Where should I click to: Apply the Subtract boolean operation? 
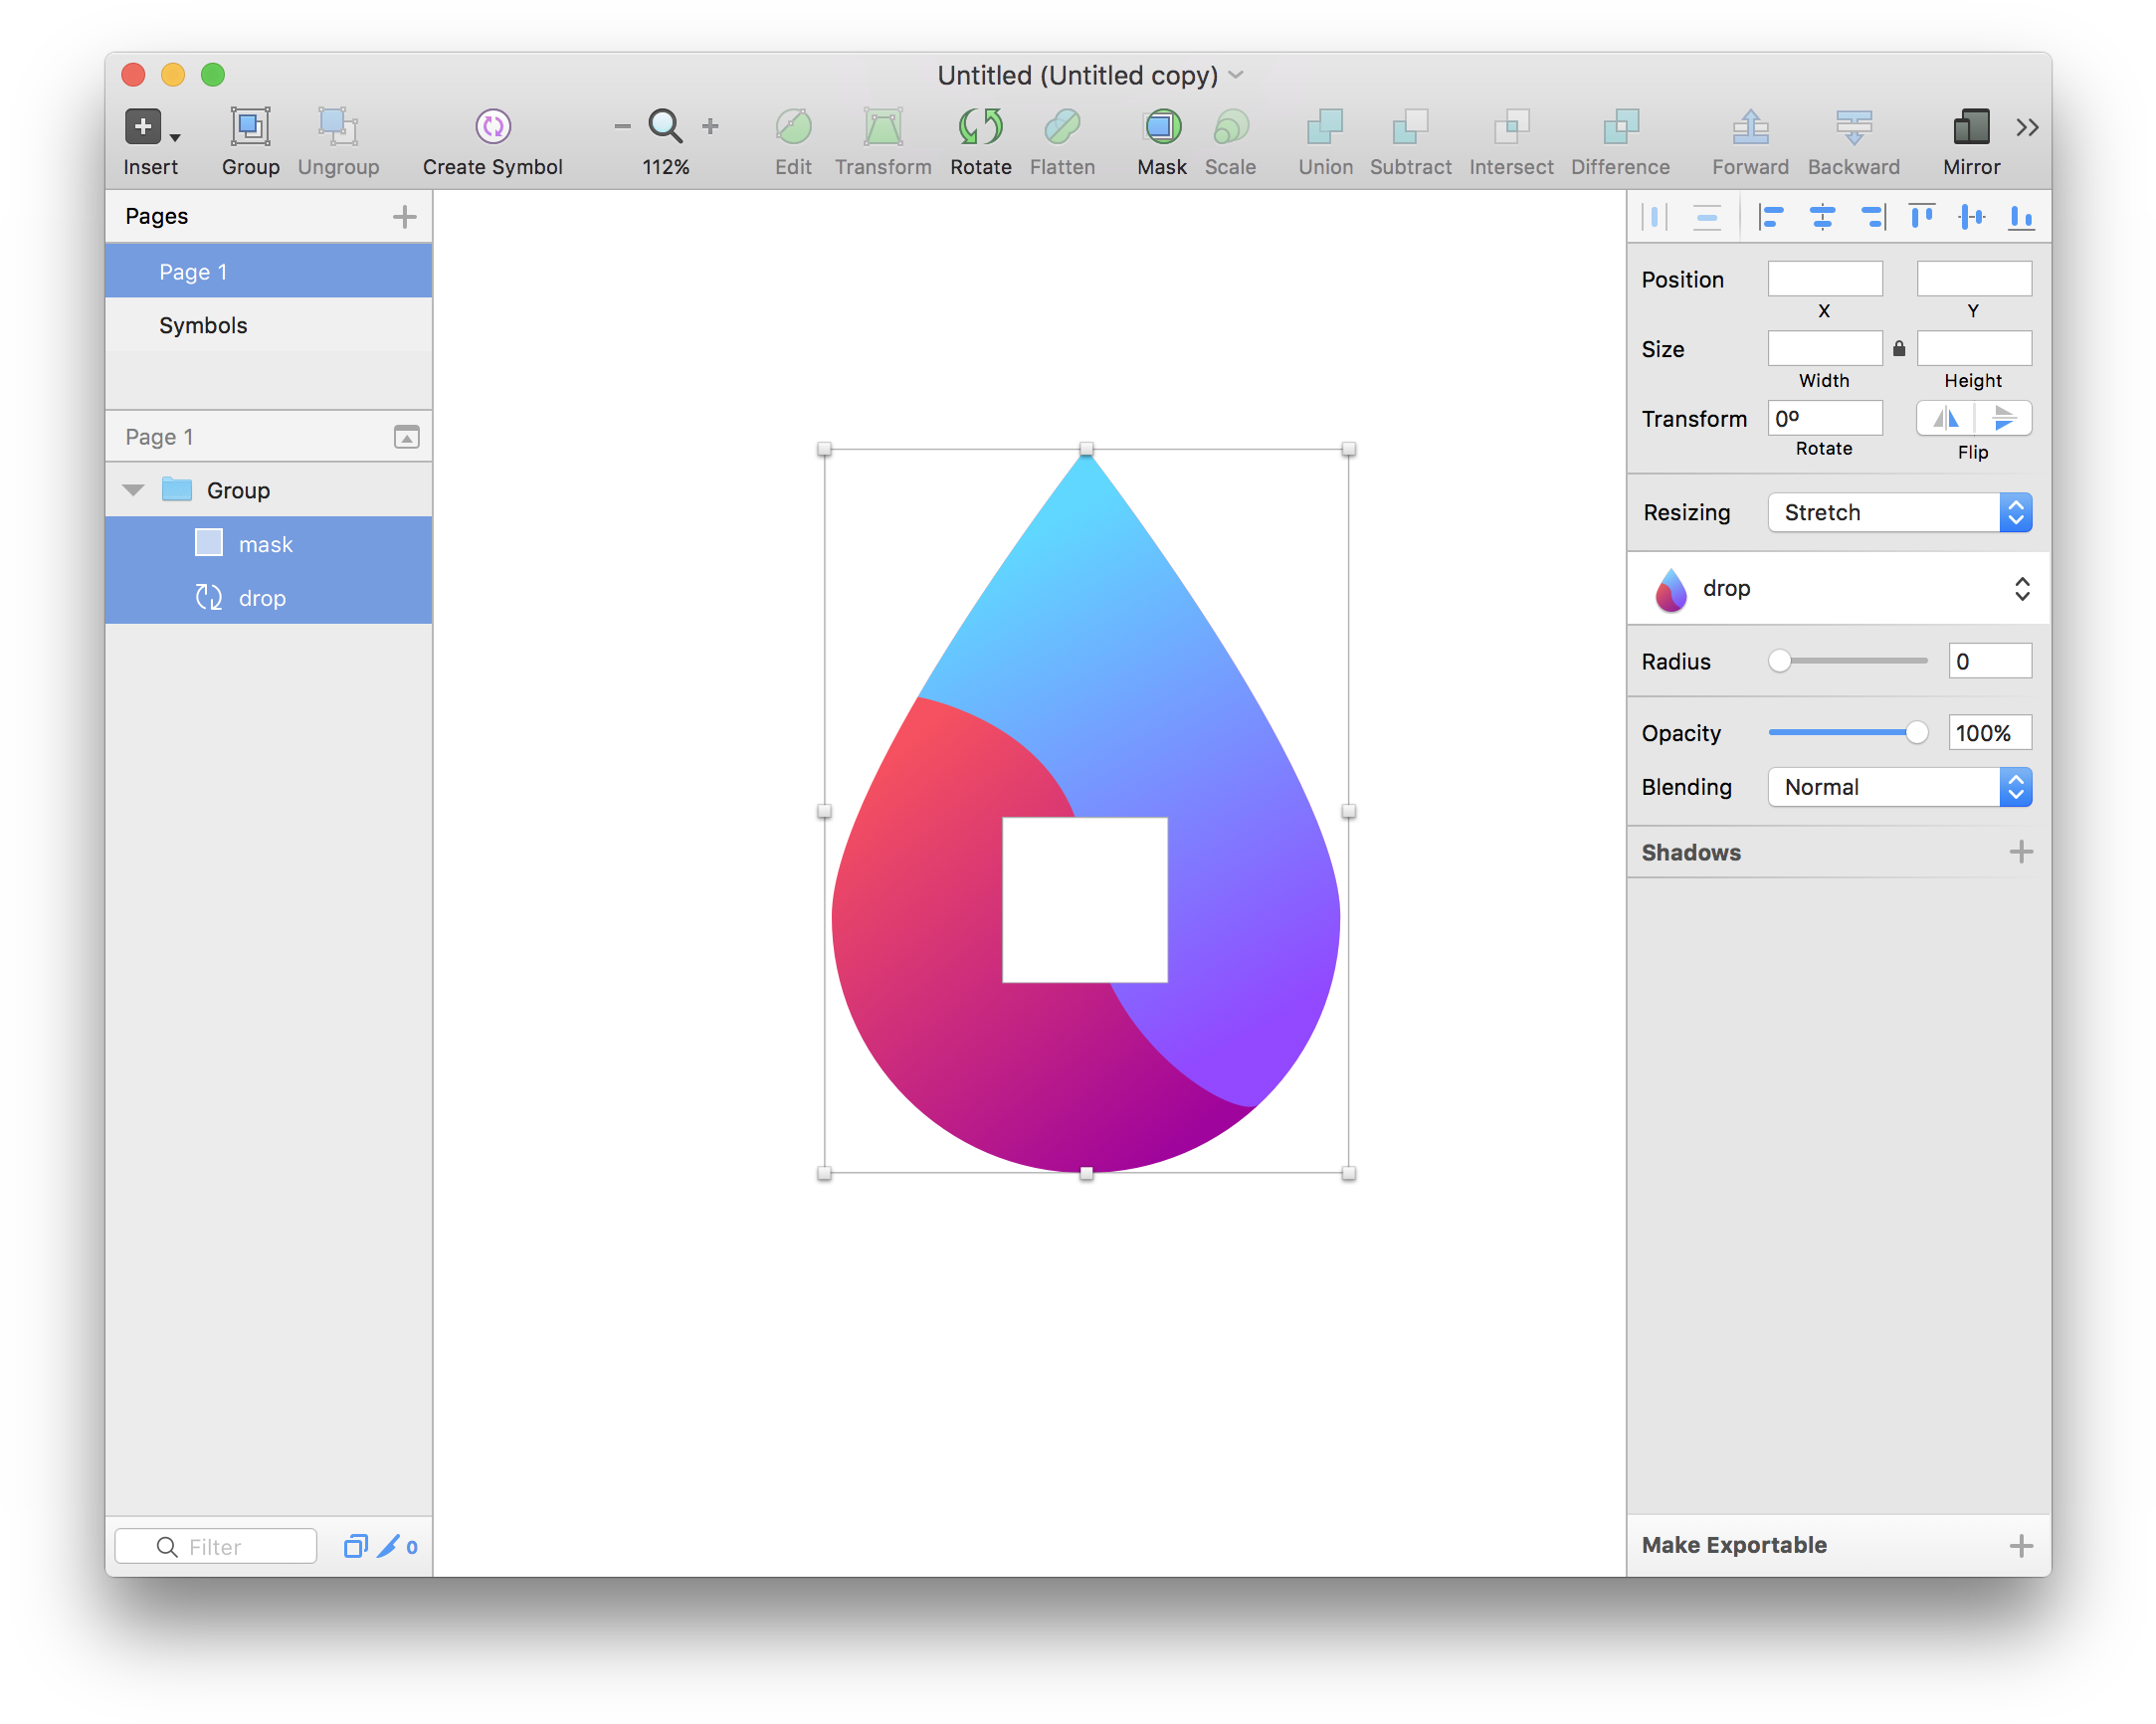click(x=1410, y=128)
